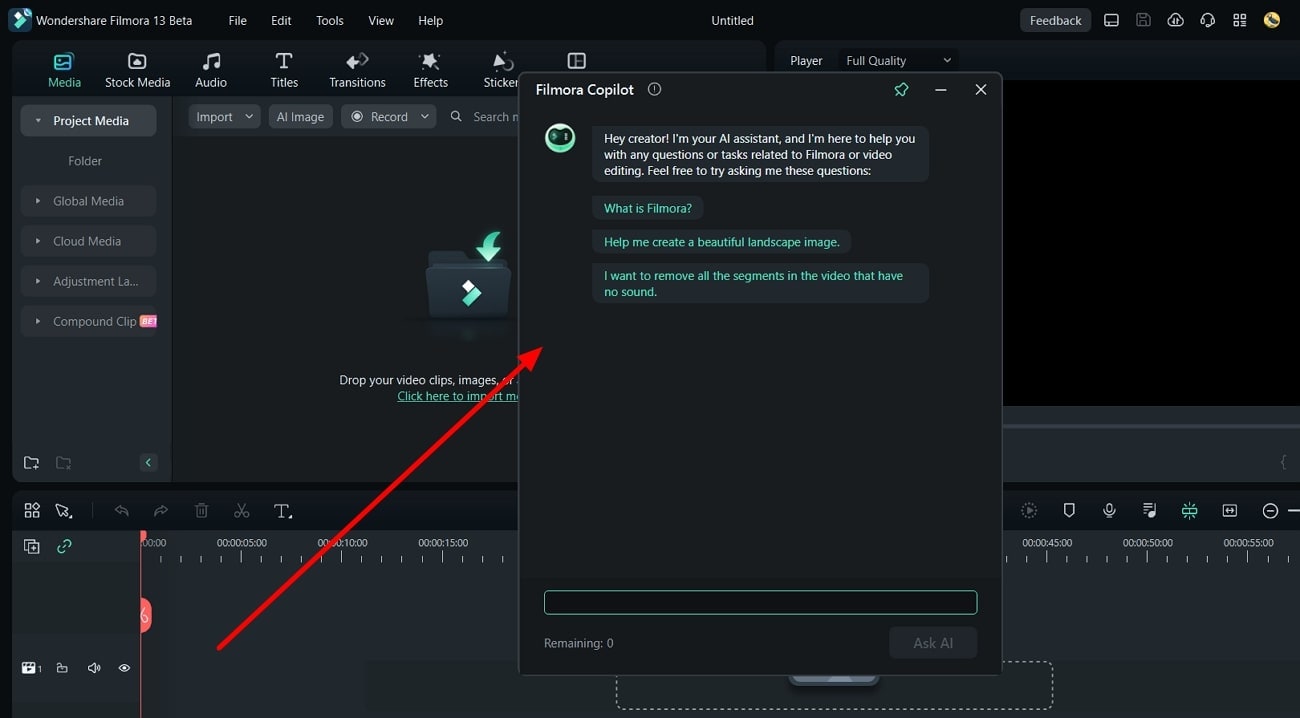Viewport: 1300px width, 718px height.
Task: Open the Import dropdown
Action: [x=224, y=117]
